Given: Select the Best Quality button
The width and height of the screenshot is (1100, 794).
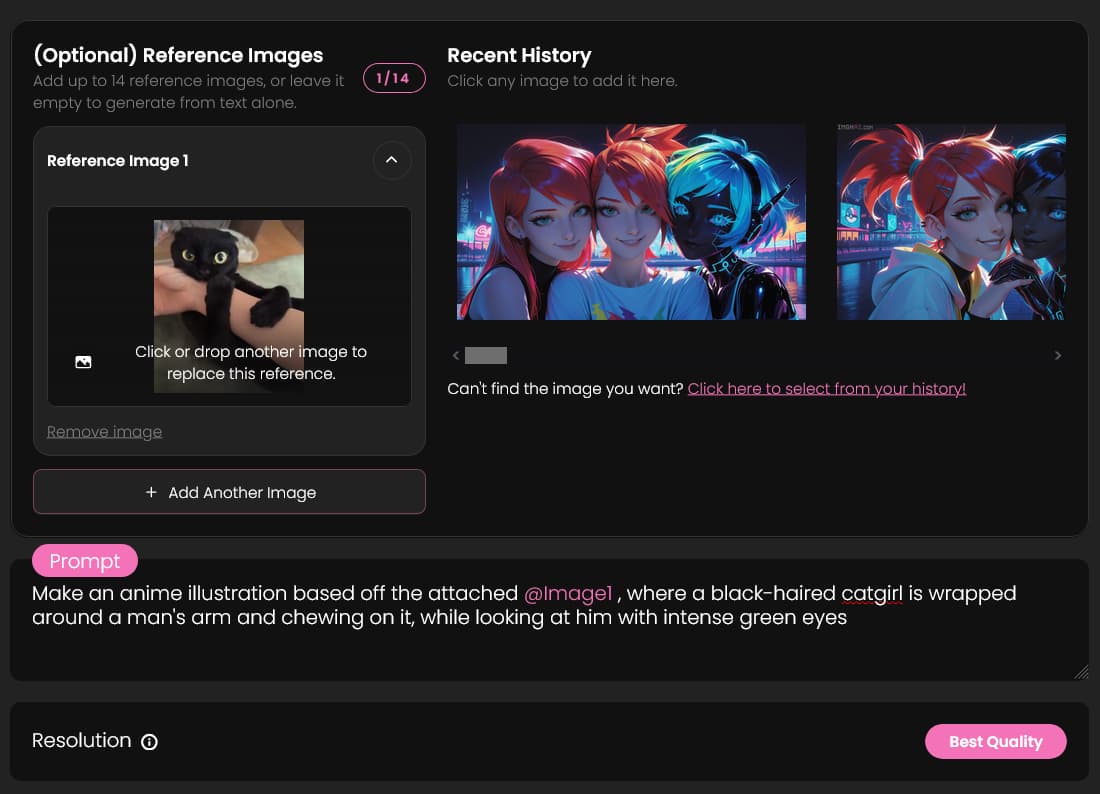Looking at the screenshot, I should click(995, 741).
